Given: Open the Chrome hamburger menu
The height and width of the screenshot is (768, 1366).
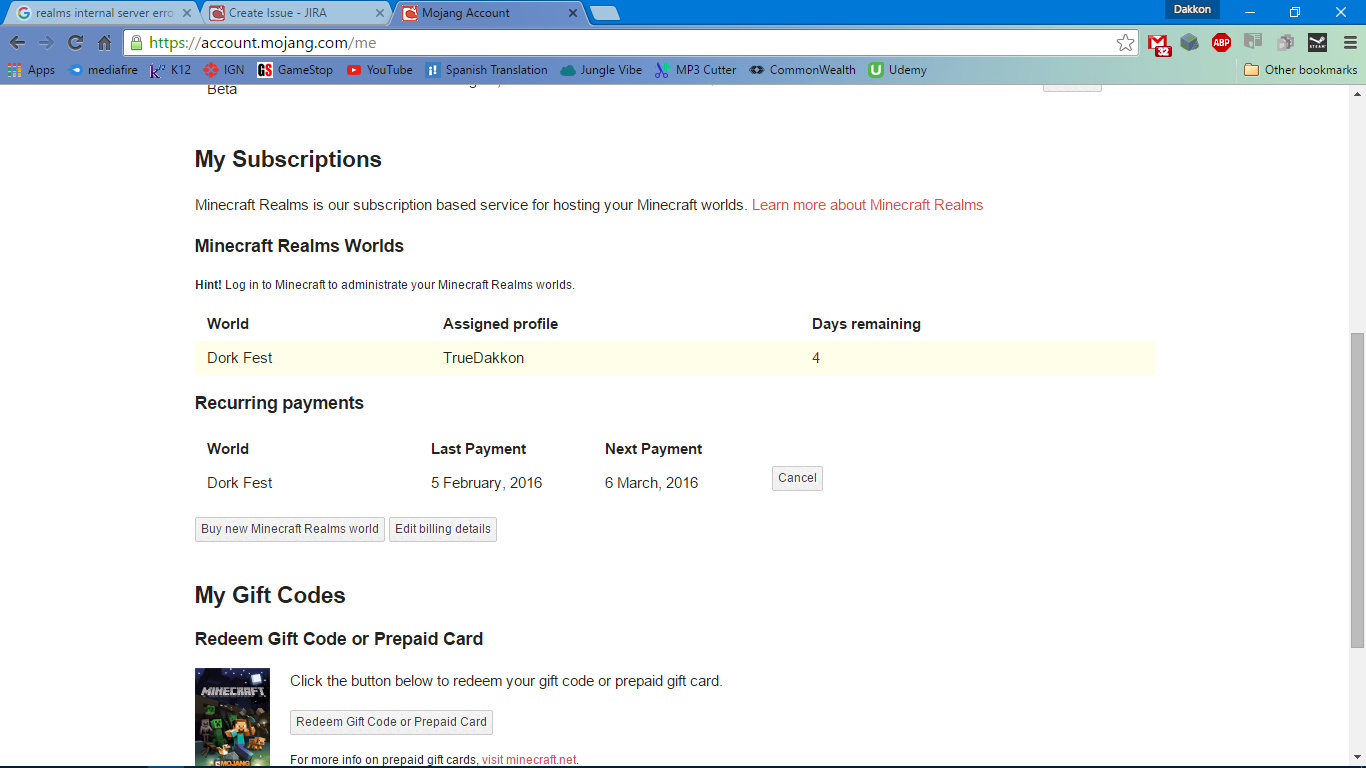Looking at the screenshot, I should tap(1350, 43).
